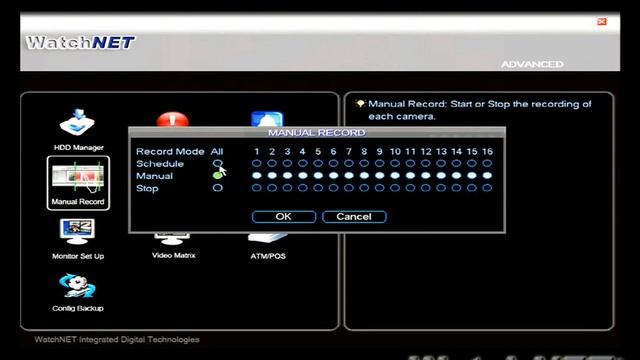Select Stop for channel 11
640x360 pixels.
410,188
